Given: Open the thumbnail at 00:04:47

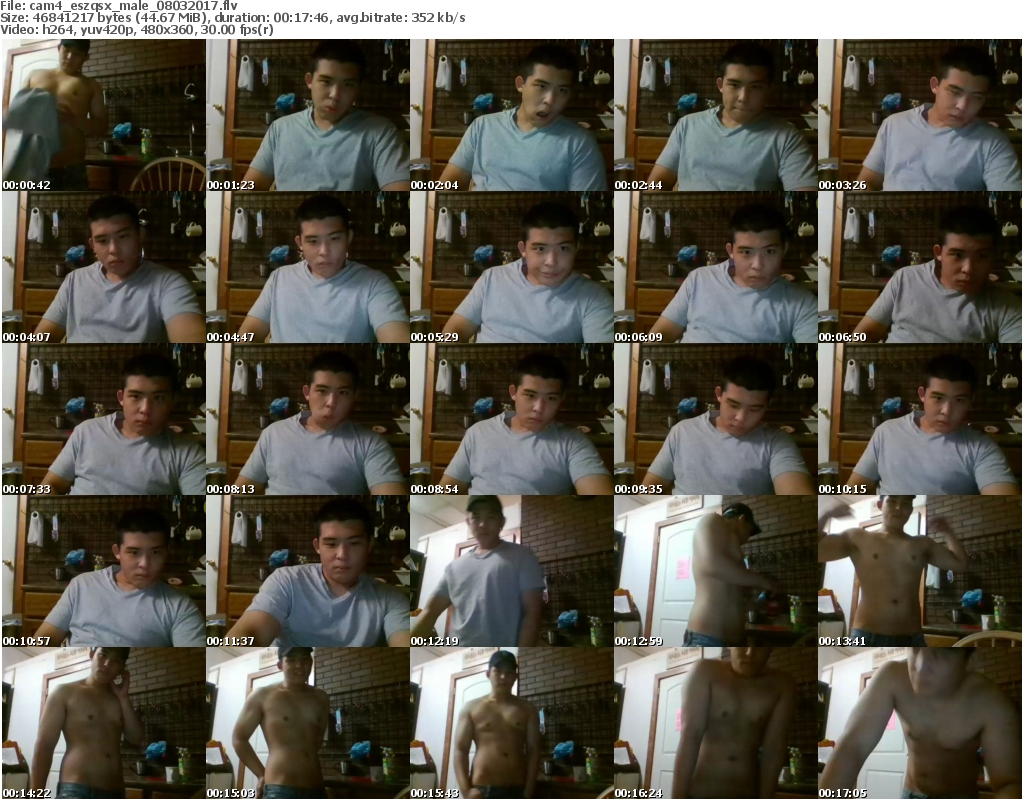Looking at the screenshot, I should point(308,267).
